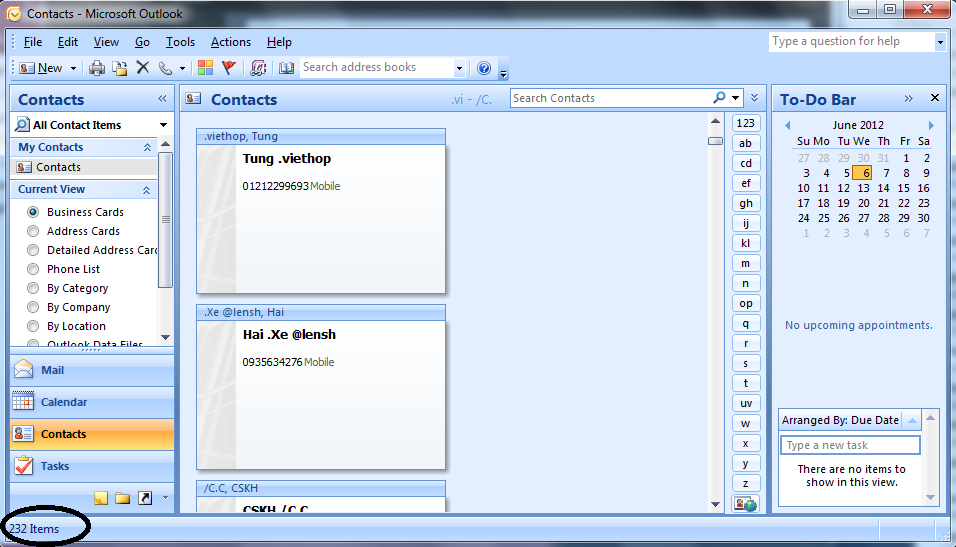Open the Categorize color squares icon
Screen dimensions: 956x547
point(205,68)
